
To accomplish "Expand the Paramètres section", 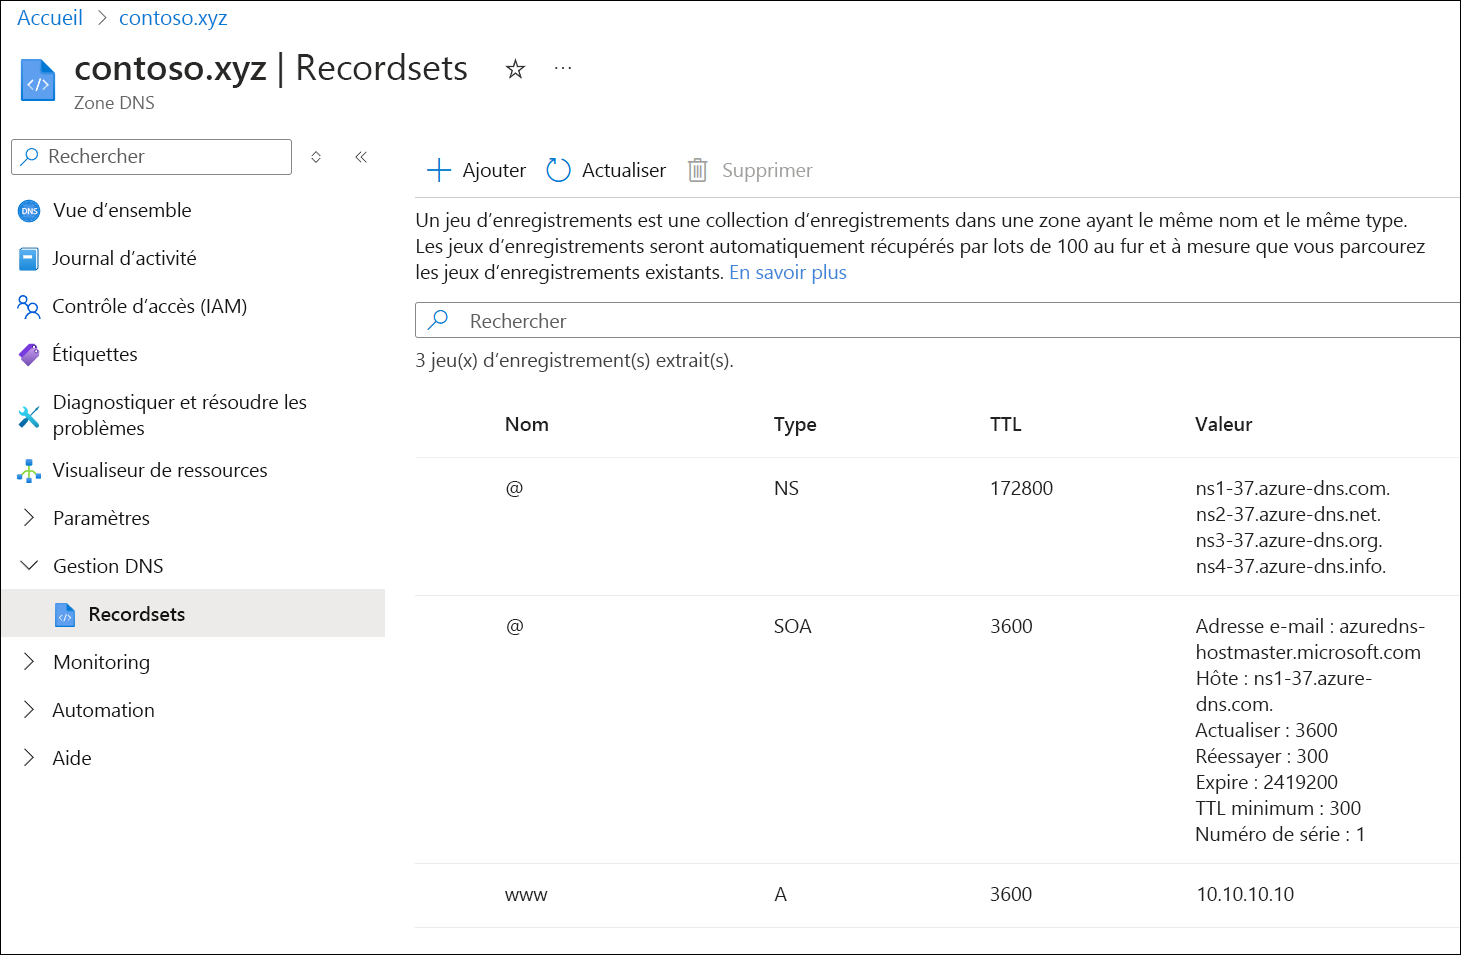I will click(30, 518).
